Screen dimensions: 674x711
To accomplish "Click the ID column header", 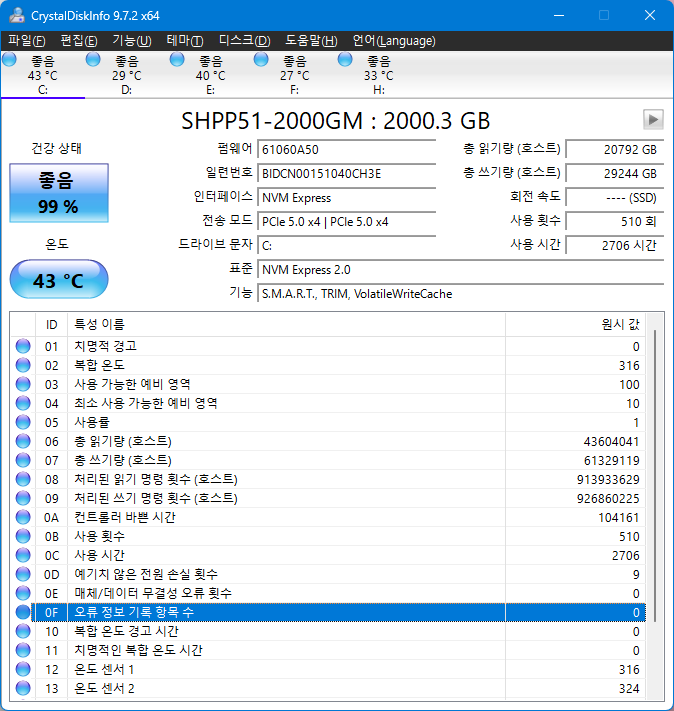I will [51, 325].
